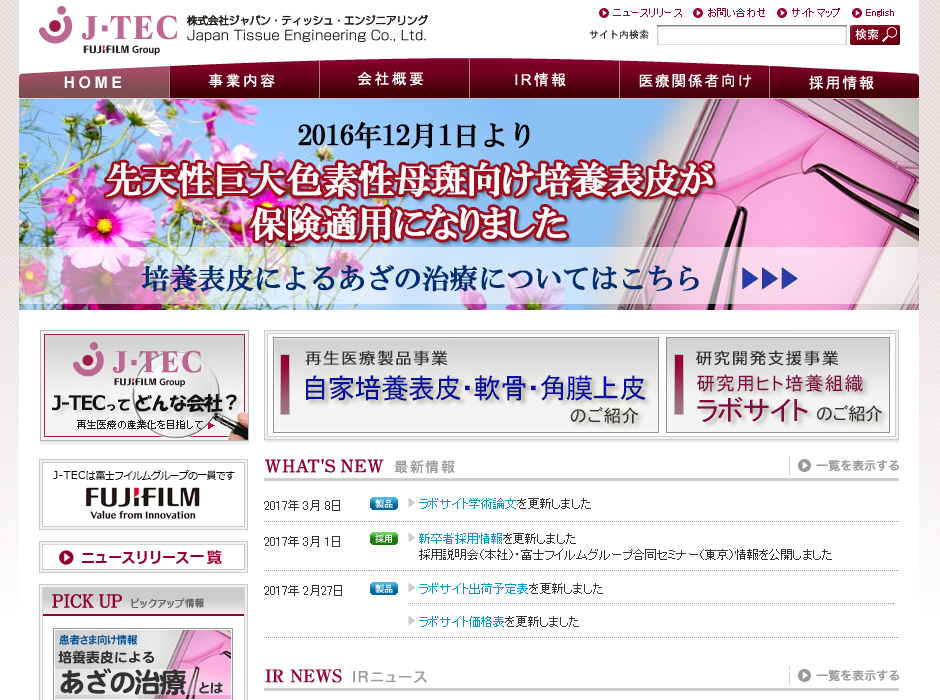
Task: Focus the サイト内検索 search field
Action: [752, 35]
